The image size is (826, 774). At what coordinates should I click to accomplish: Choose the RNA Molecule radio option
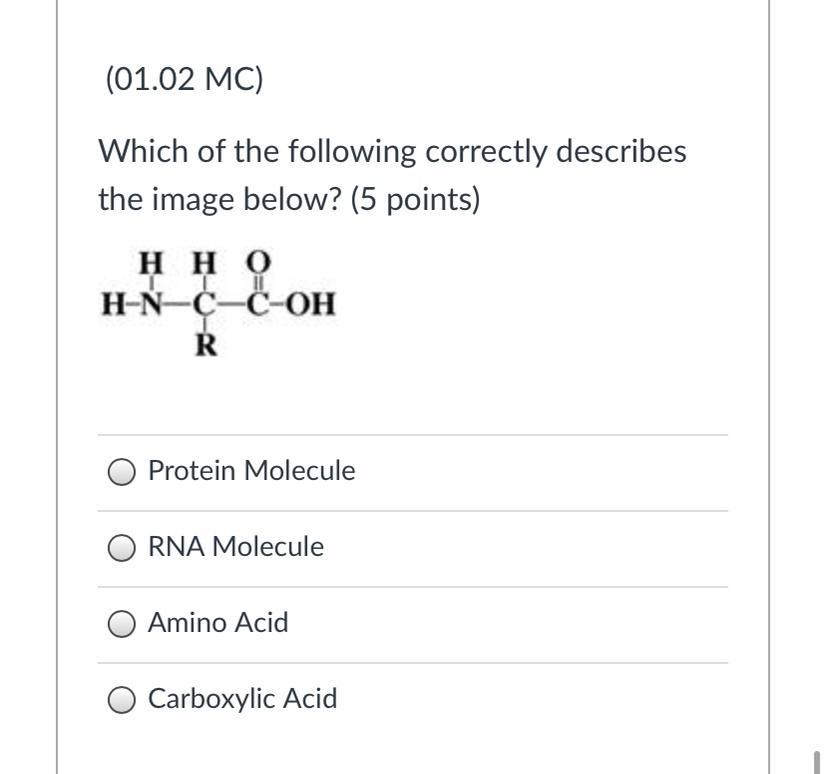pyautogui.click(x=123, y=548)
